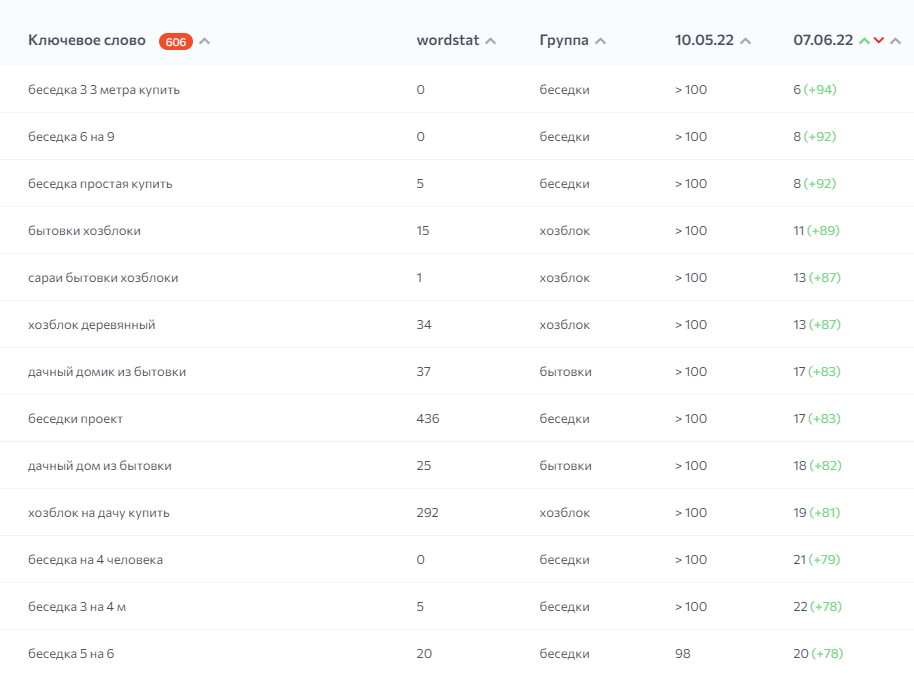The image size is (914, 673).
Task: Click the 98 value in the 10.05.22 column
Action: coord(683,654)
